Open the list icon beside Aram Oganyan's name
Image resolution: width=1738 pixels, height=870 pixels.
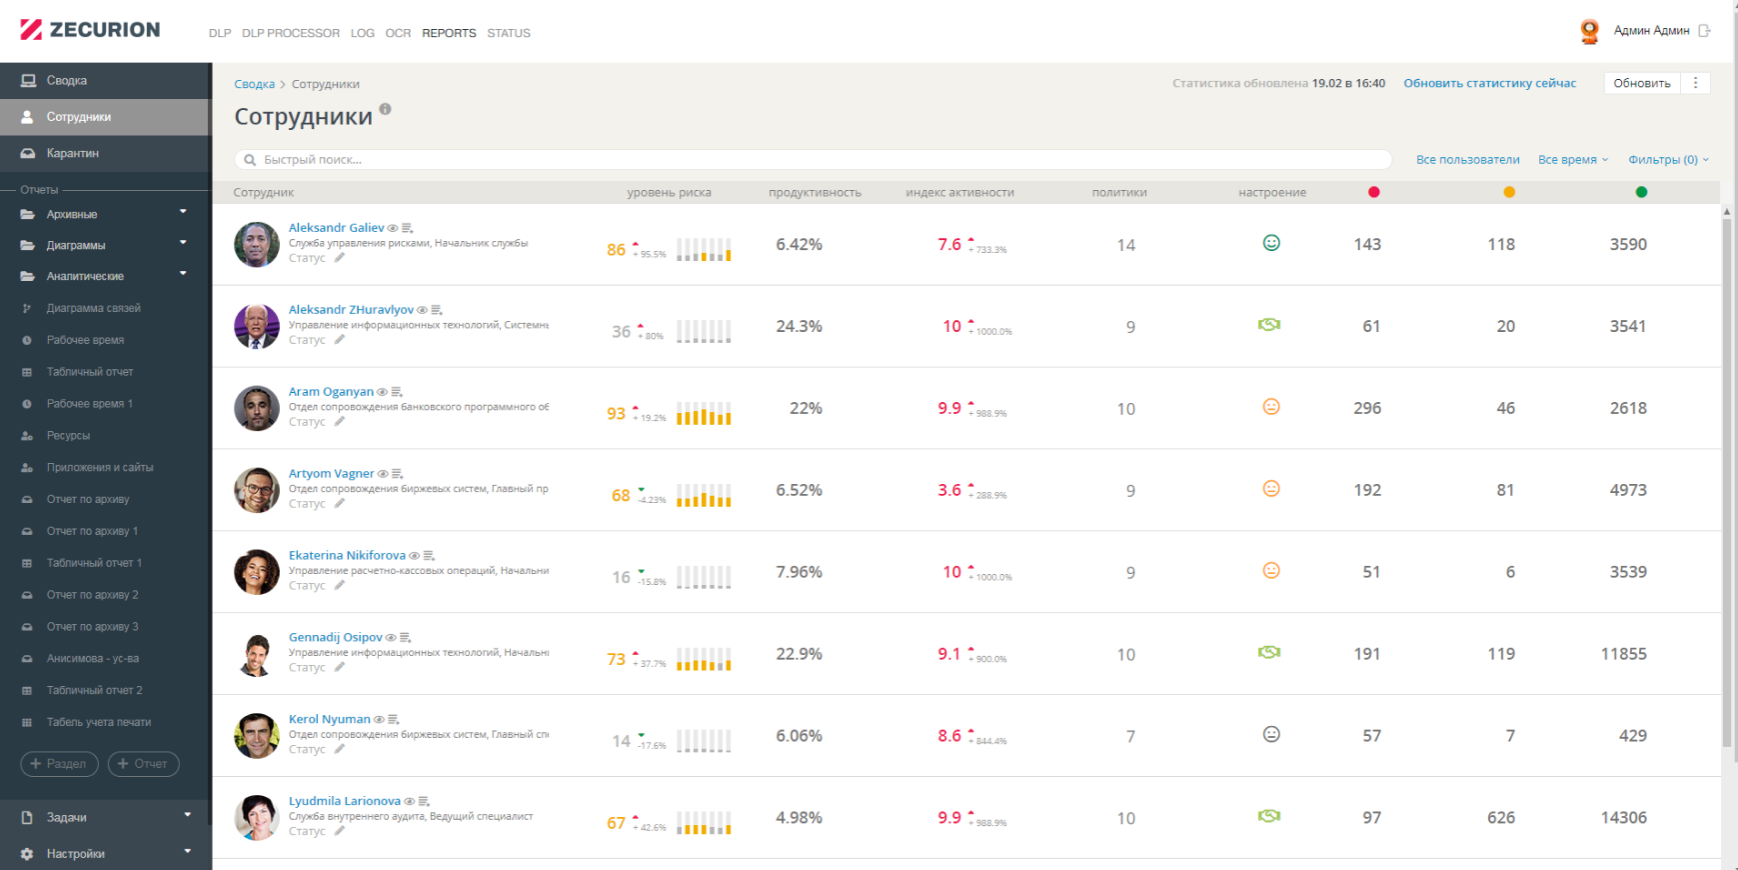pos(396,392)
